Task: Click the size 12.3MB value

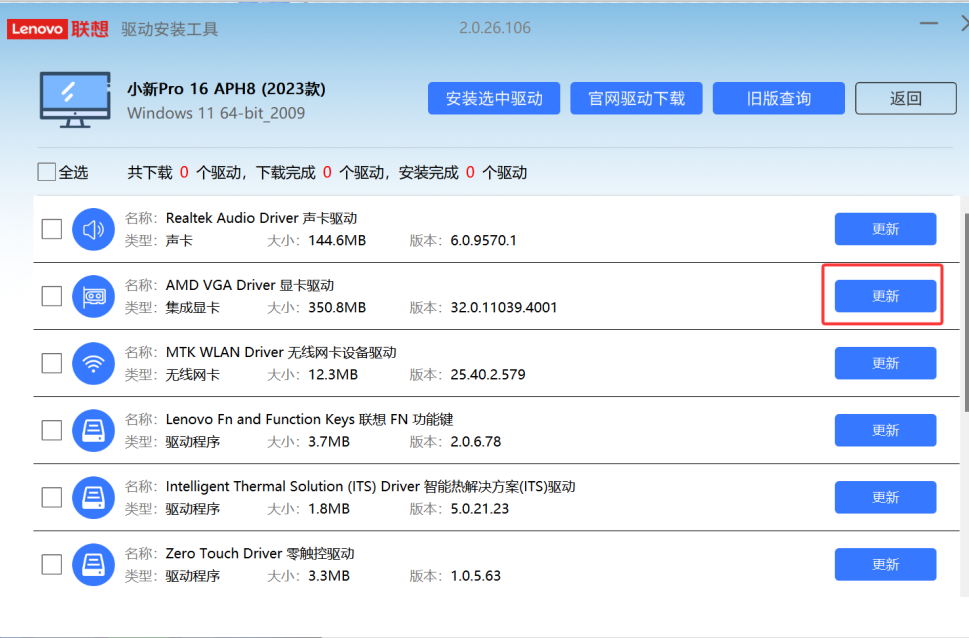Action: pos(332,375)
